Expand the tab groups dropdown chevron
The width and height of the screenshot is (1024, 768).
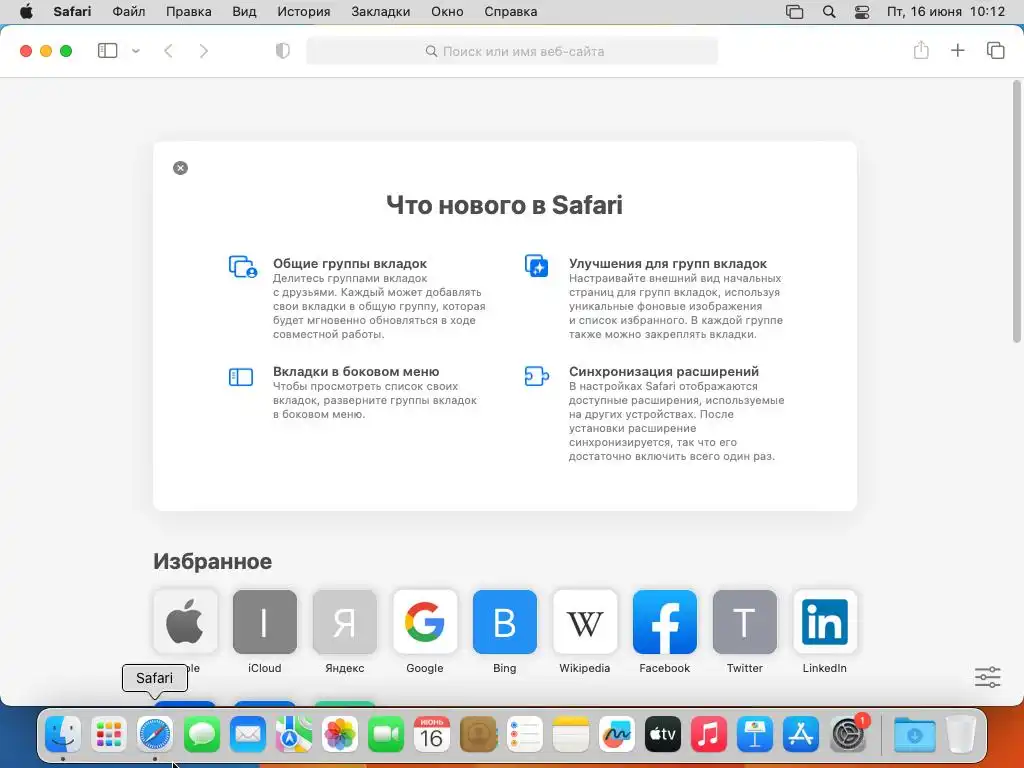click(136, 51)
